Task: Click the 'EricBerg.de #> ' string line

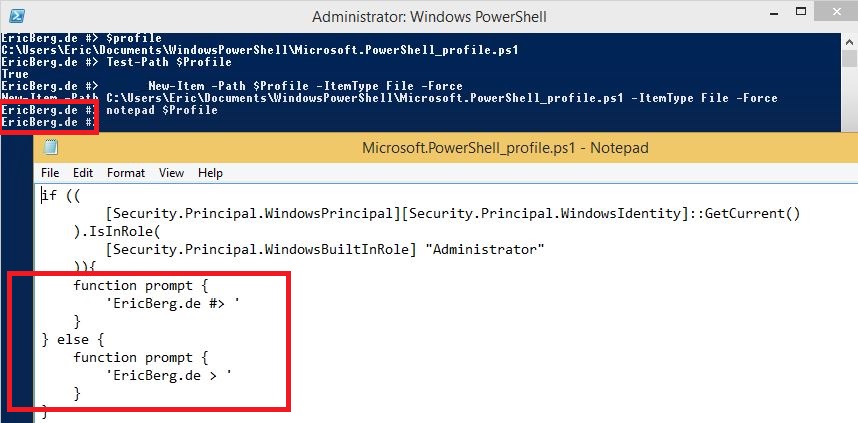Action: (x=172, y=303)
